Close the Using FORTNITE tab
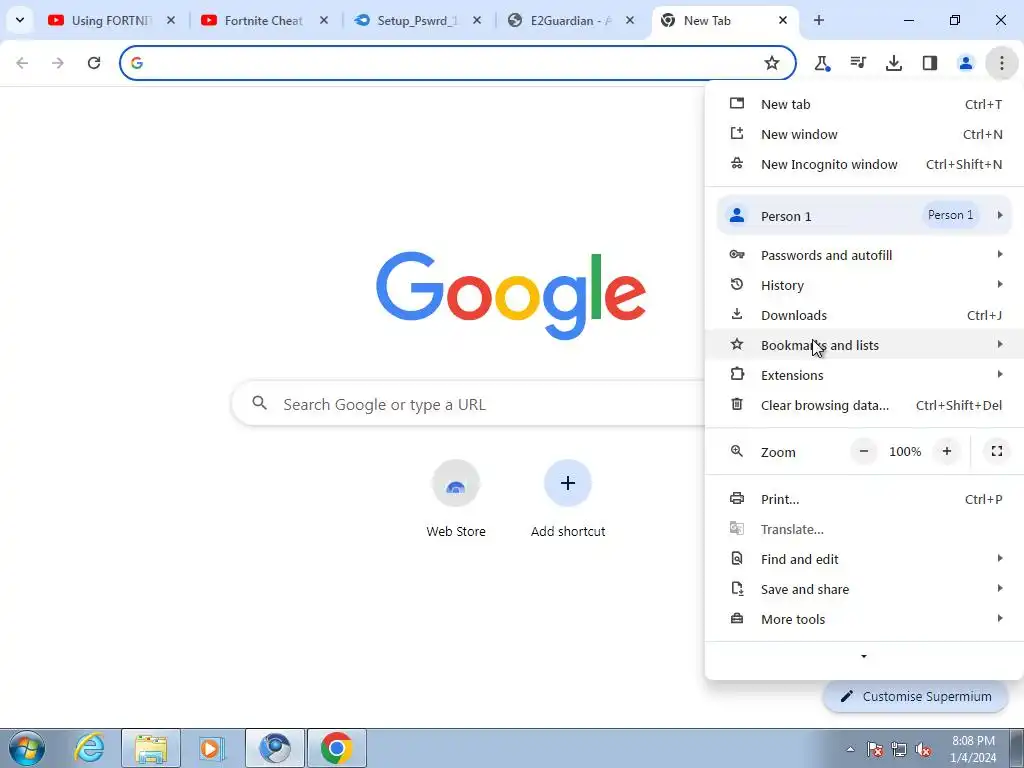This screenshot has width=1024, height=768. pyautogui.click(x=171, y=20)
